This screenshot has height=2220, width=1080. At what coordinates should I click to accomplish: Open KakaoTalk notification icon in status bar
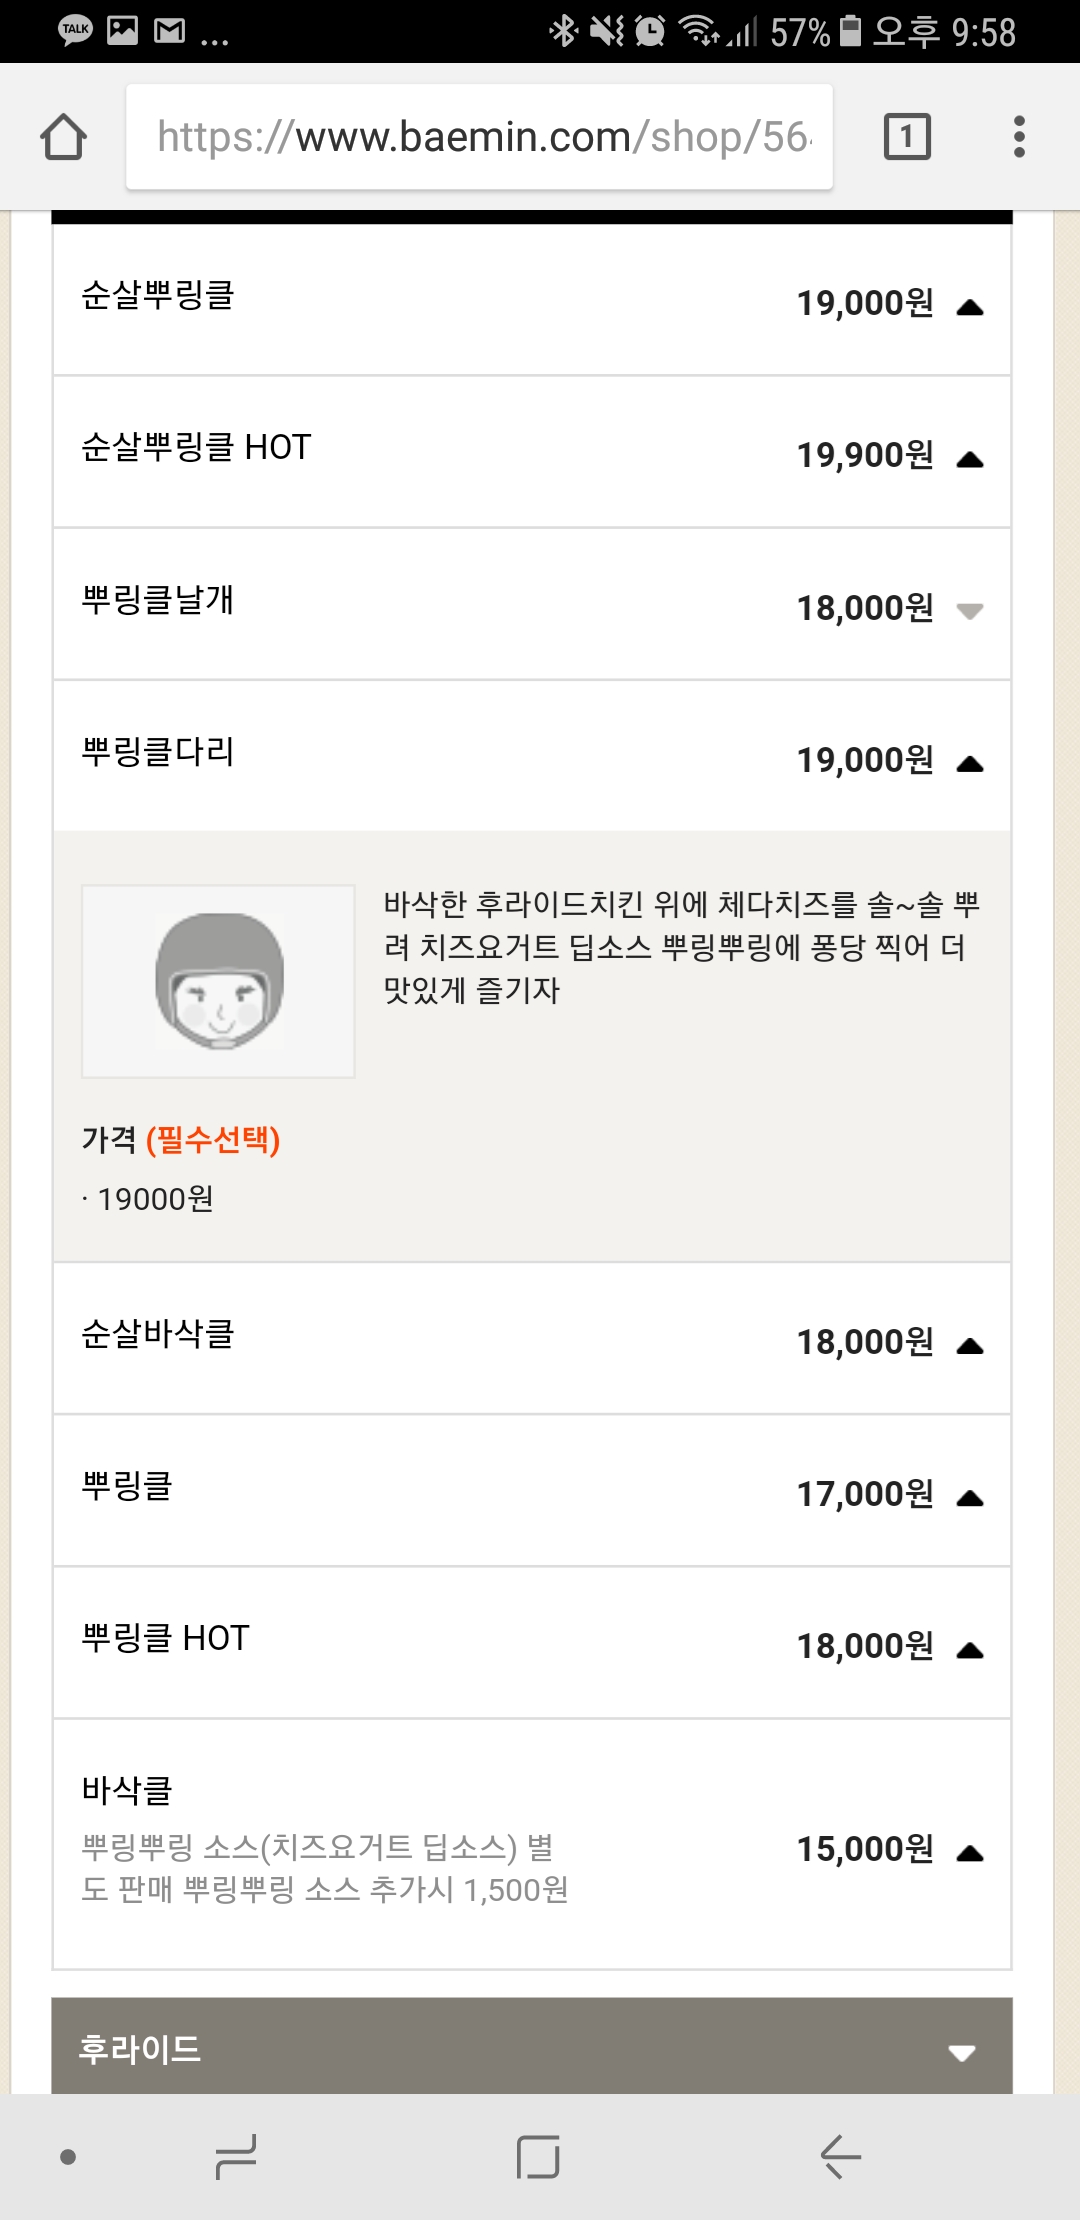(76, 31)
